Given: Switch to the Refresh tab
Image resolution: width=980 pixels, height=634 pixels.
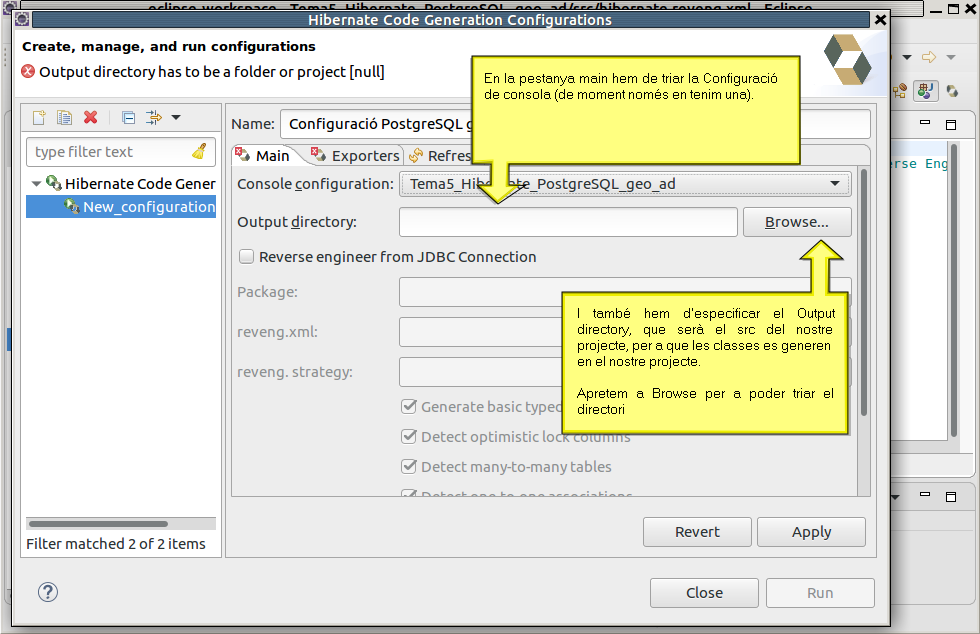Looking at the screenshot, I should 440,156.
